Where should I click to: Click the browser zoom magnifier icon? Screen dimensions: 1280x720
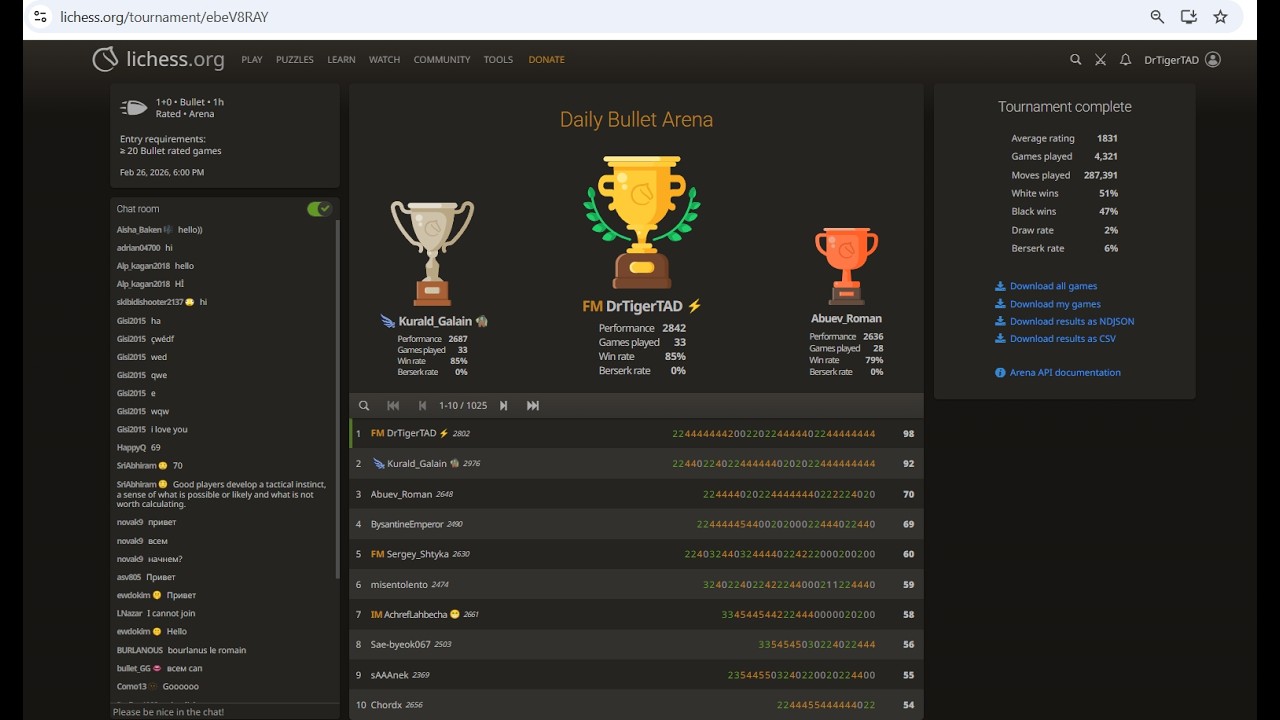[1157, 17]
